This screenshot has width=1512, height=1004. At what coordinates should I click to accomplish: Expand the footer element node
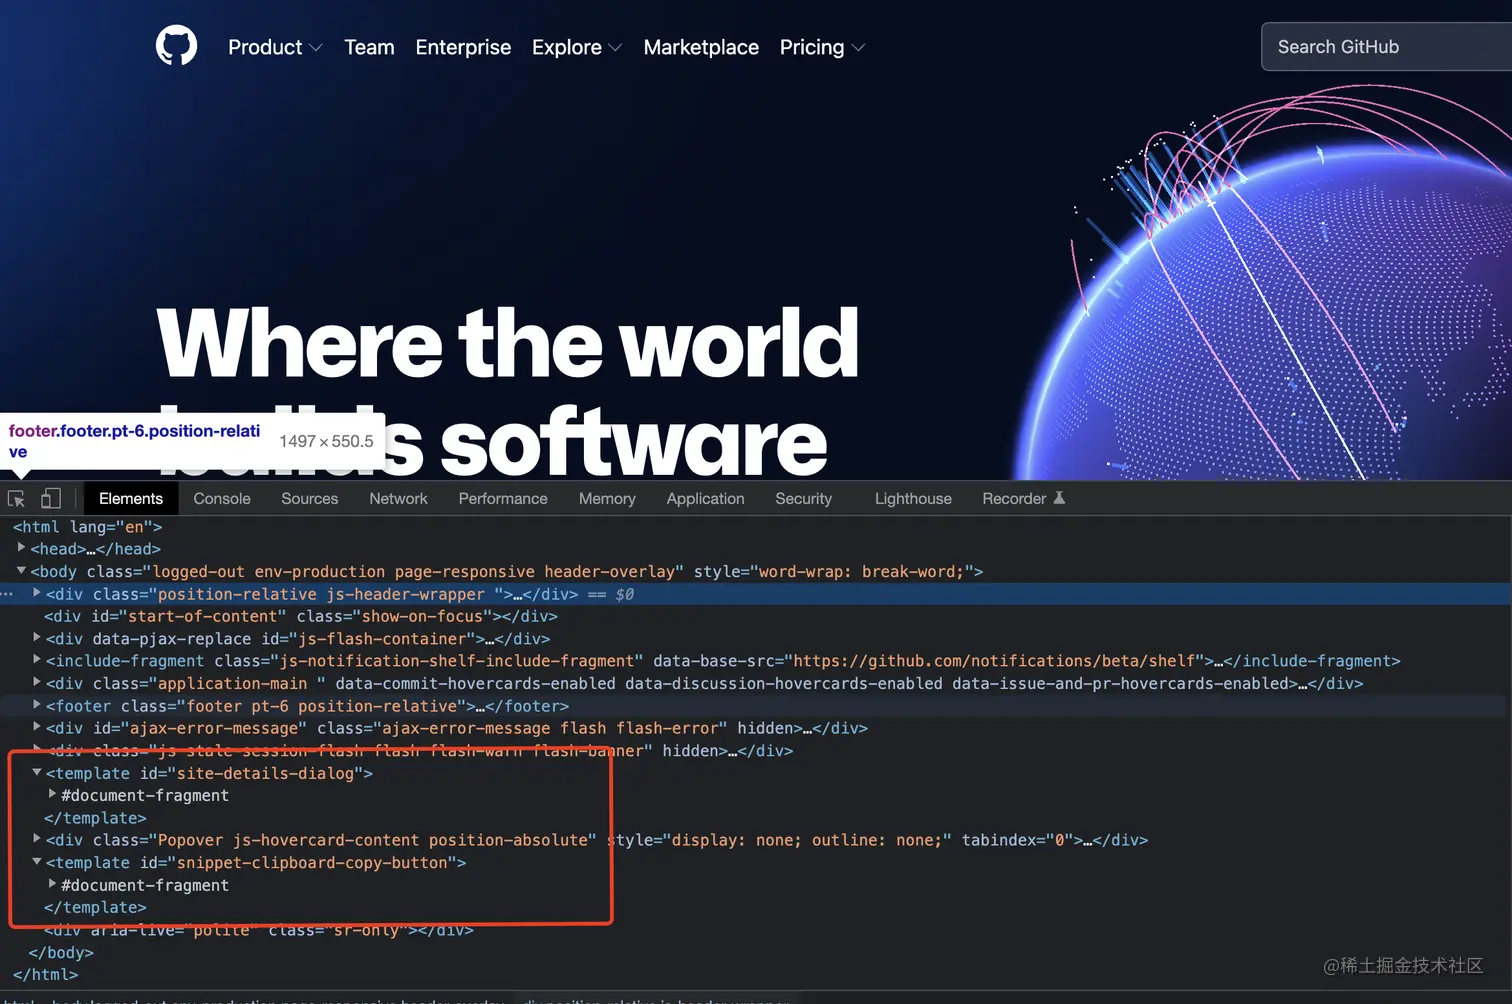point(37,705)
